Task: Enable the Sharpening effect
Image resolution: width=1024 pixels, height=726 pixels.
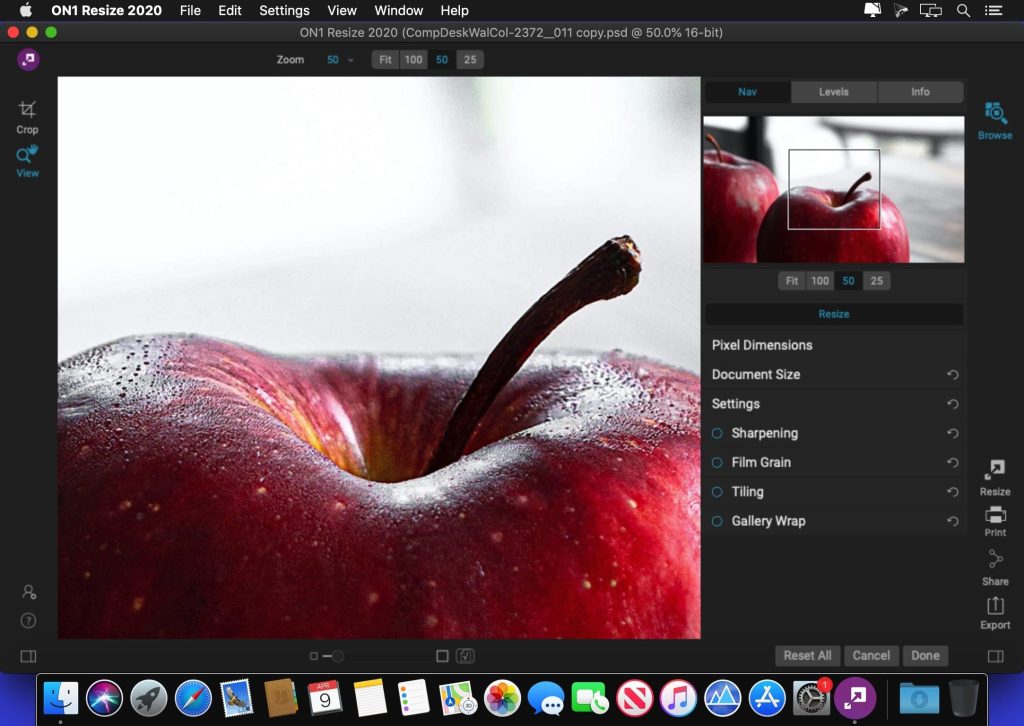Action: 715,433
